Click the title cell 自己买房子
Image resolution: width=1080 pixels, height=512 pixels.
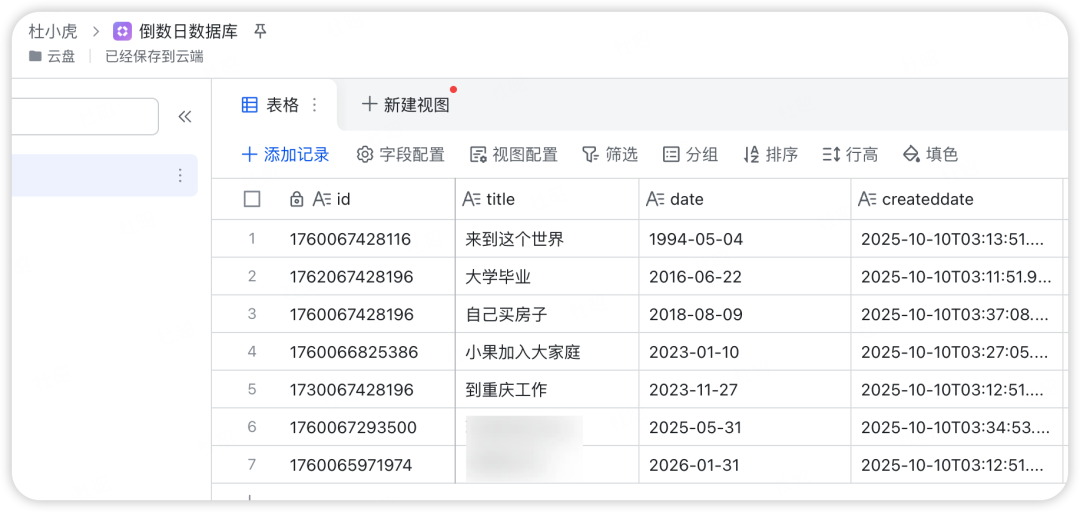click(x=547, y=314)
